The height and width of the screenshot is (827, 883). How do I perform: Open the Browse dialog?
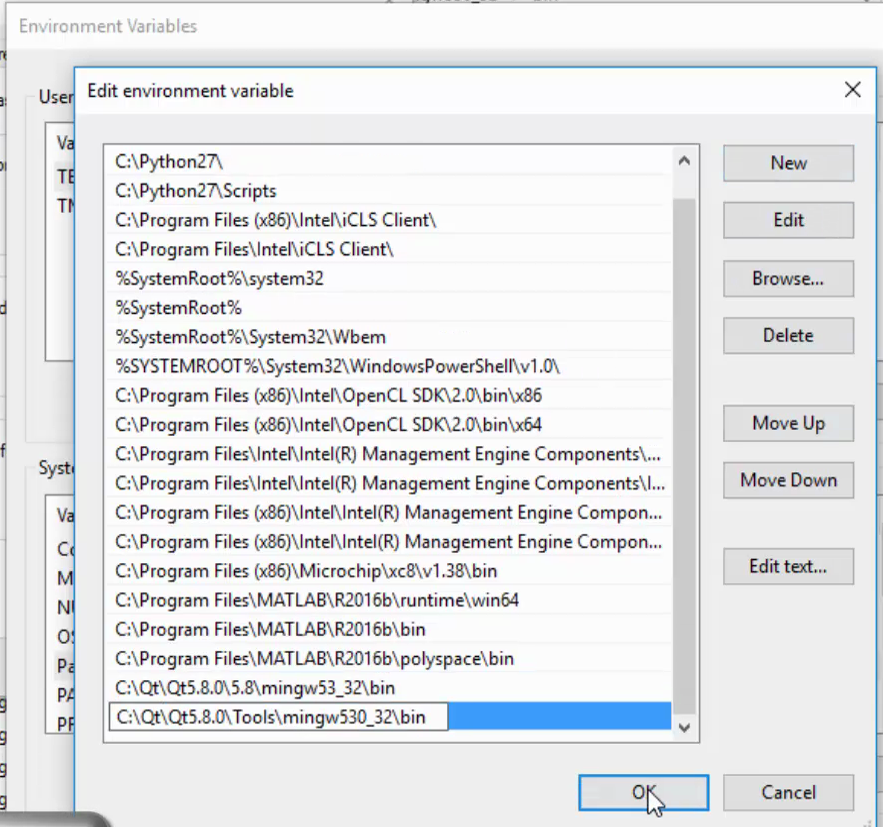coord(788,278)
